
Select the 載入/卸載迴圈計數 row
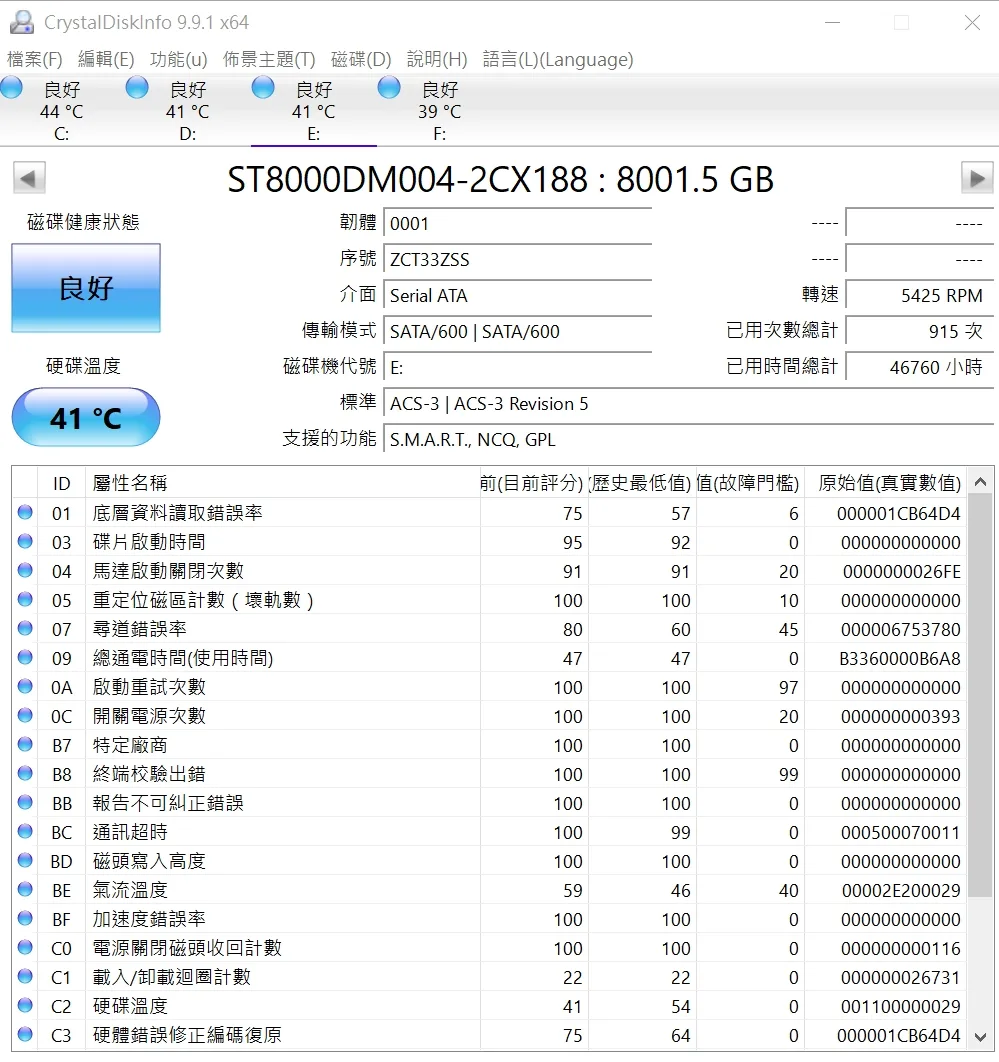pos(490,977)
